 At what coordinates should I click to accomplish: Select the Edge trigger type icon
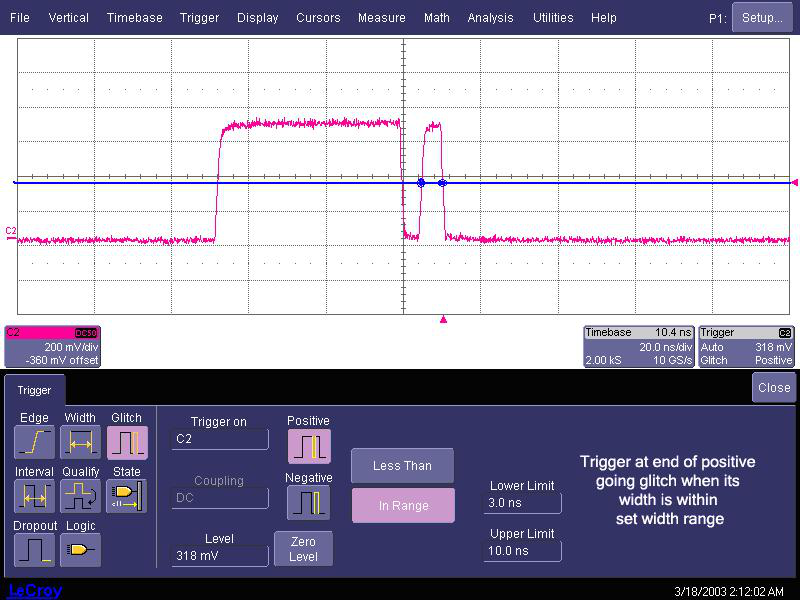pos(34,442)
